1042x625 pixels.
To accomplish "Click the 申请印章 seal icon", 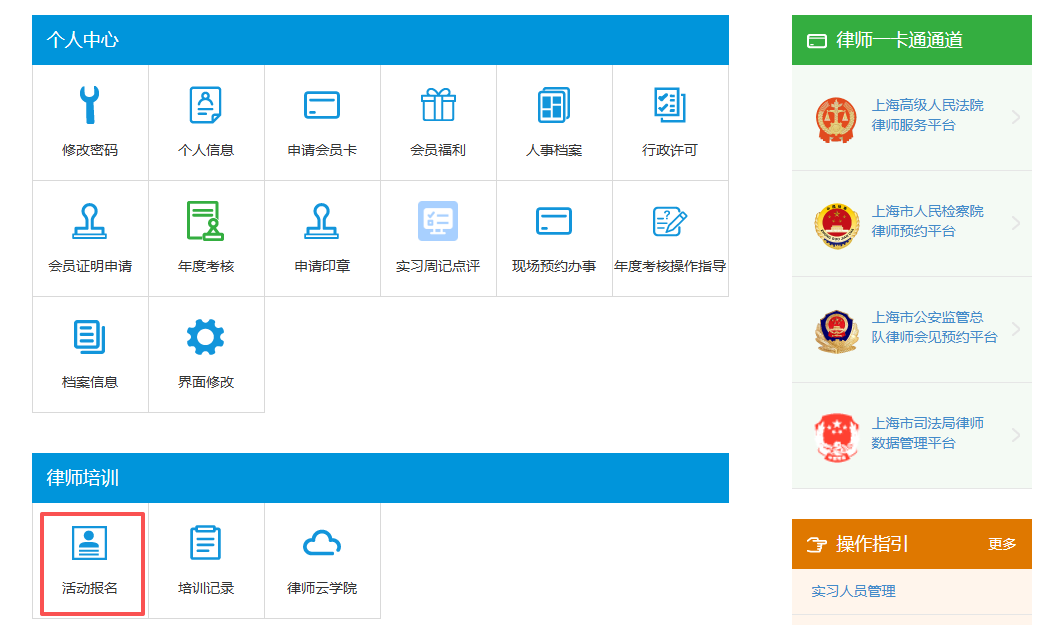I will (322, 222).
